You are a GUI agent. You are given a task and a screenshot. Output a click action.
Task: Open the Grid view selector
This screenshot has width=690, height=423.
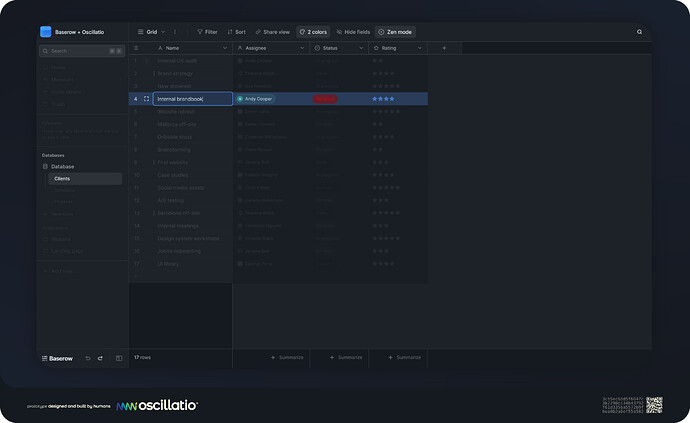point(151,32)
